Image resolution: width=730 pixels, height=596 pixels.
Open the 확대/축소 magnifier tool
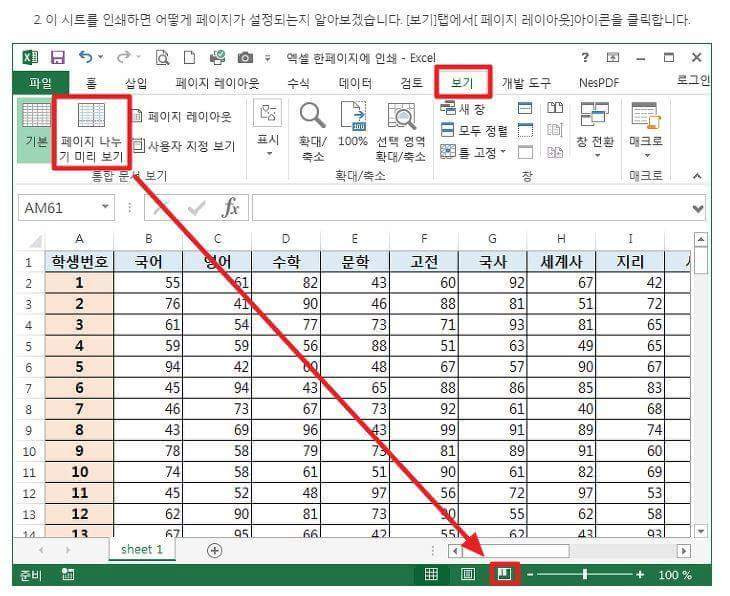312,132
